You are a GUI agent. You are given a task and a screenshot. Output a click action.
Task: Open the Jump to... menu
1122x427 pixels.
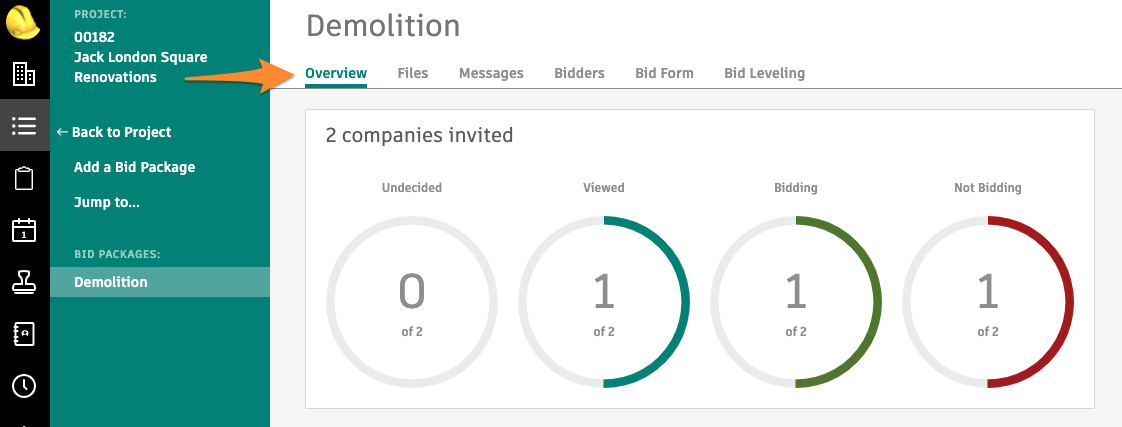click(x=106, y=202)
